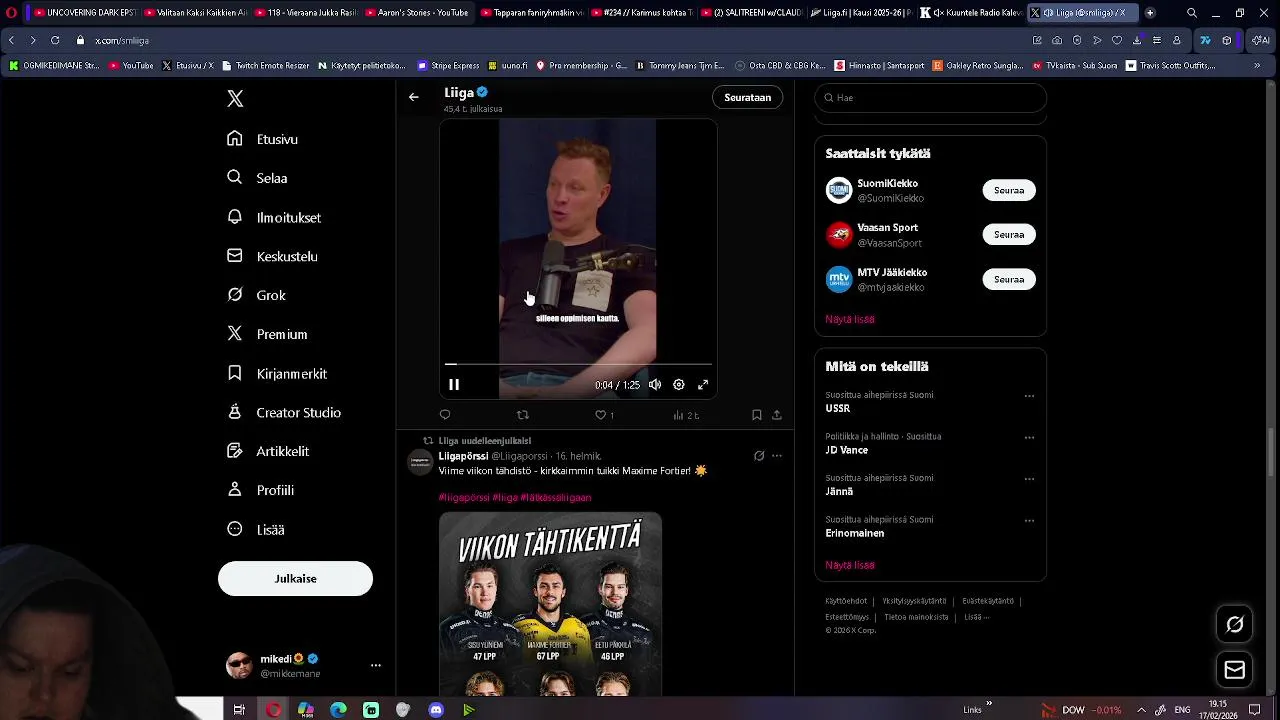Open Hinnasto Santasport bookmark

880,66
